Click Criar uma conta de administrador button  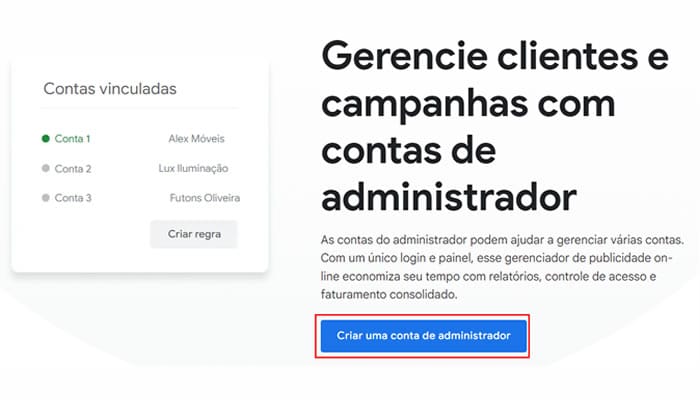(424, 336)
